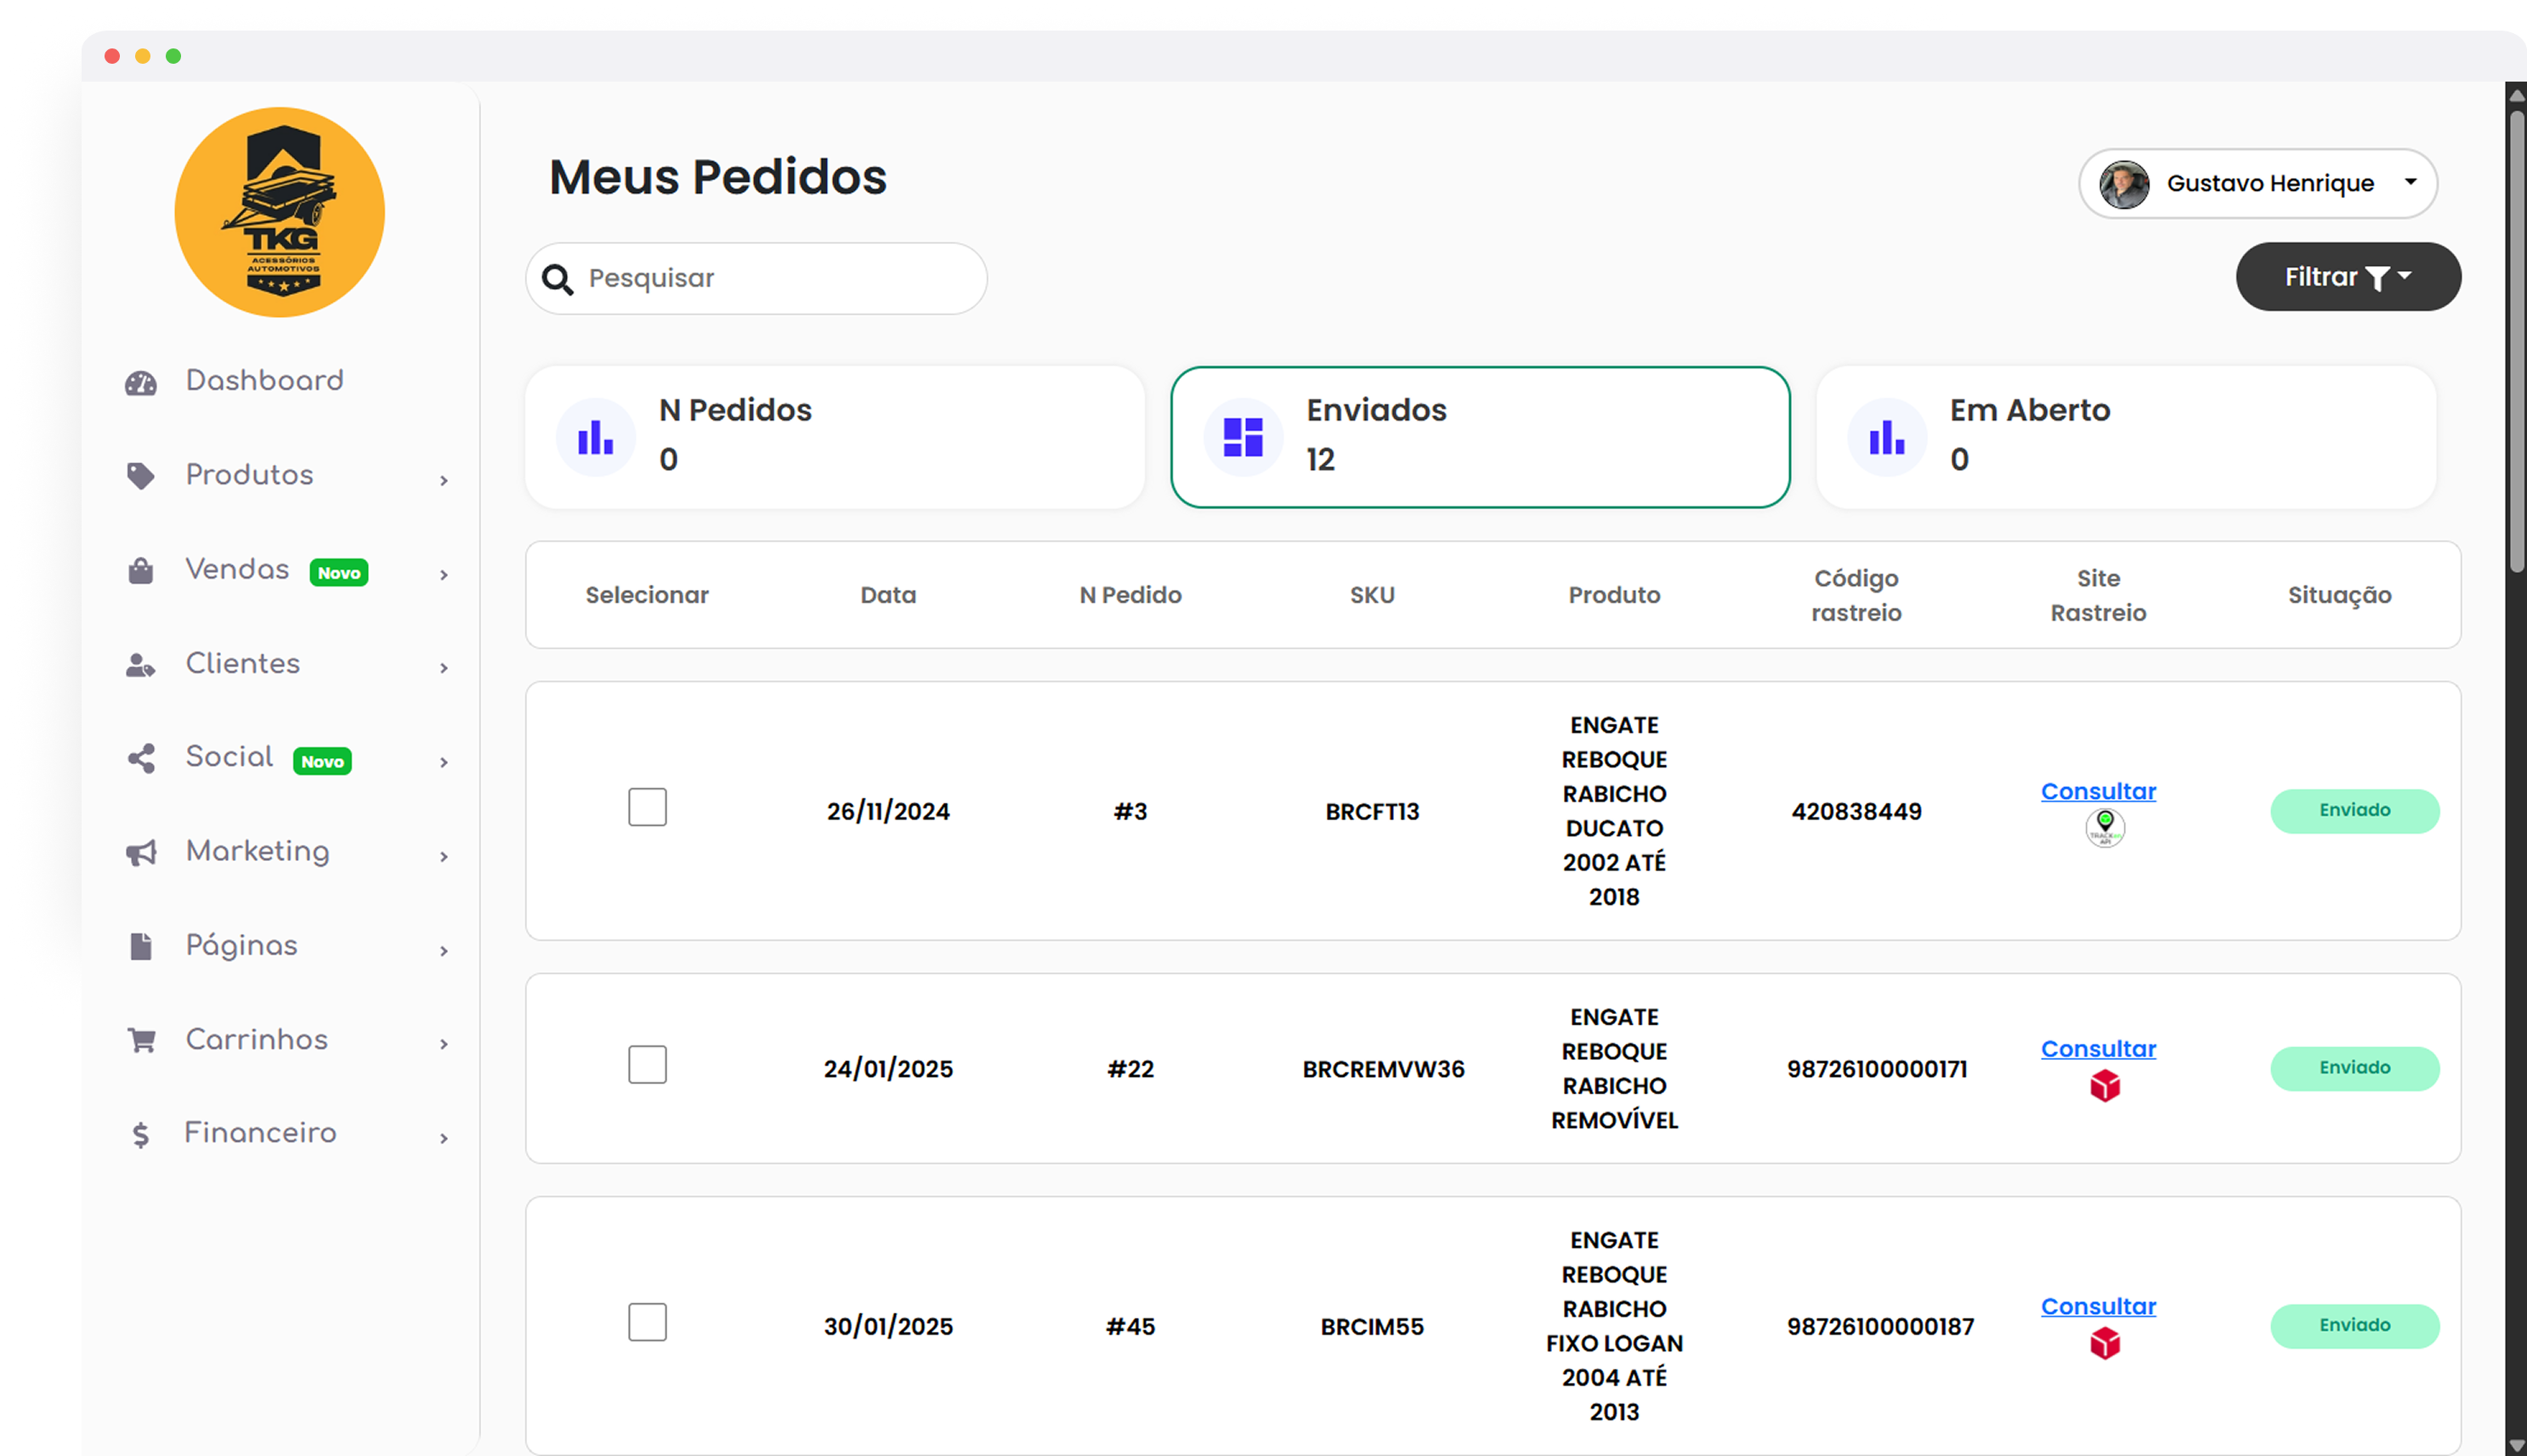
Task: Click the Produtos tag icon
Action: pos(141,476)
